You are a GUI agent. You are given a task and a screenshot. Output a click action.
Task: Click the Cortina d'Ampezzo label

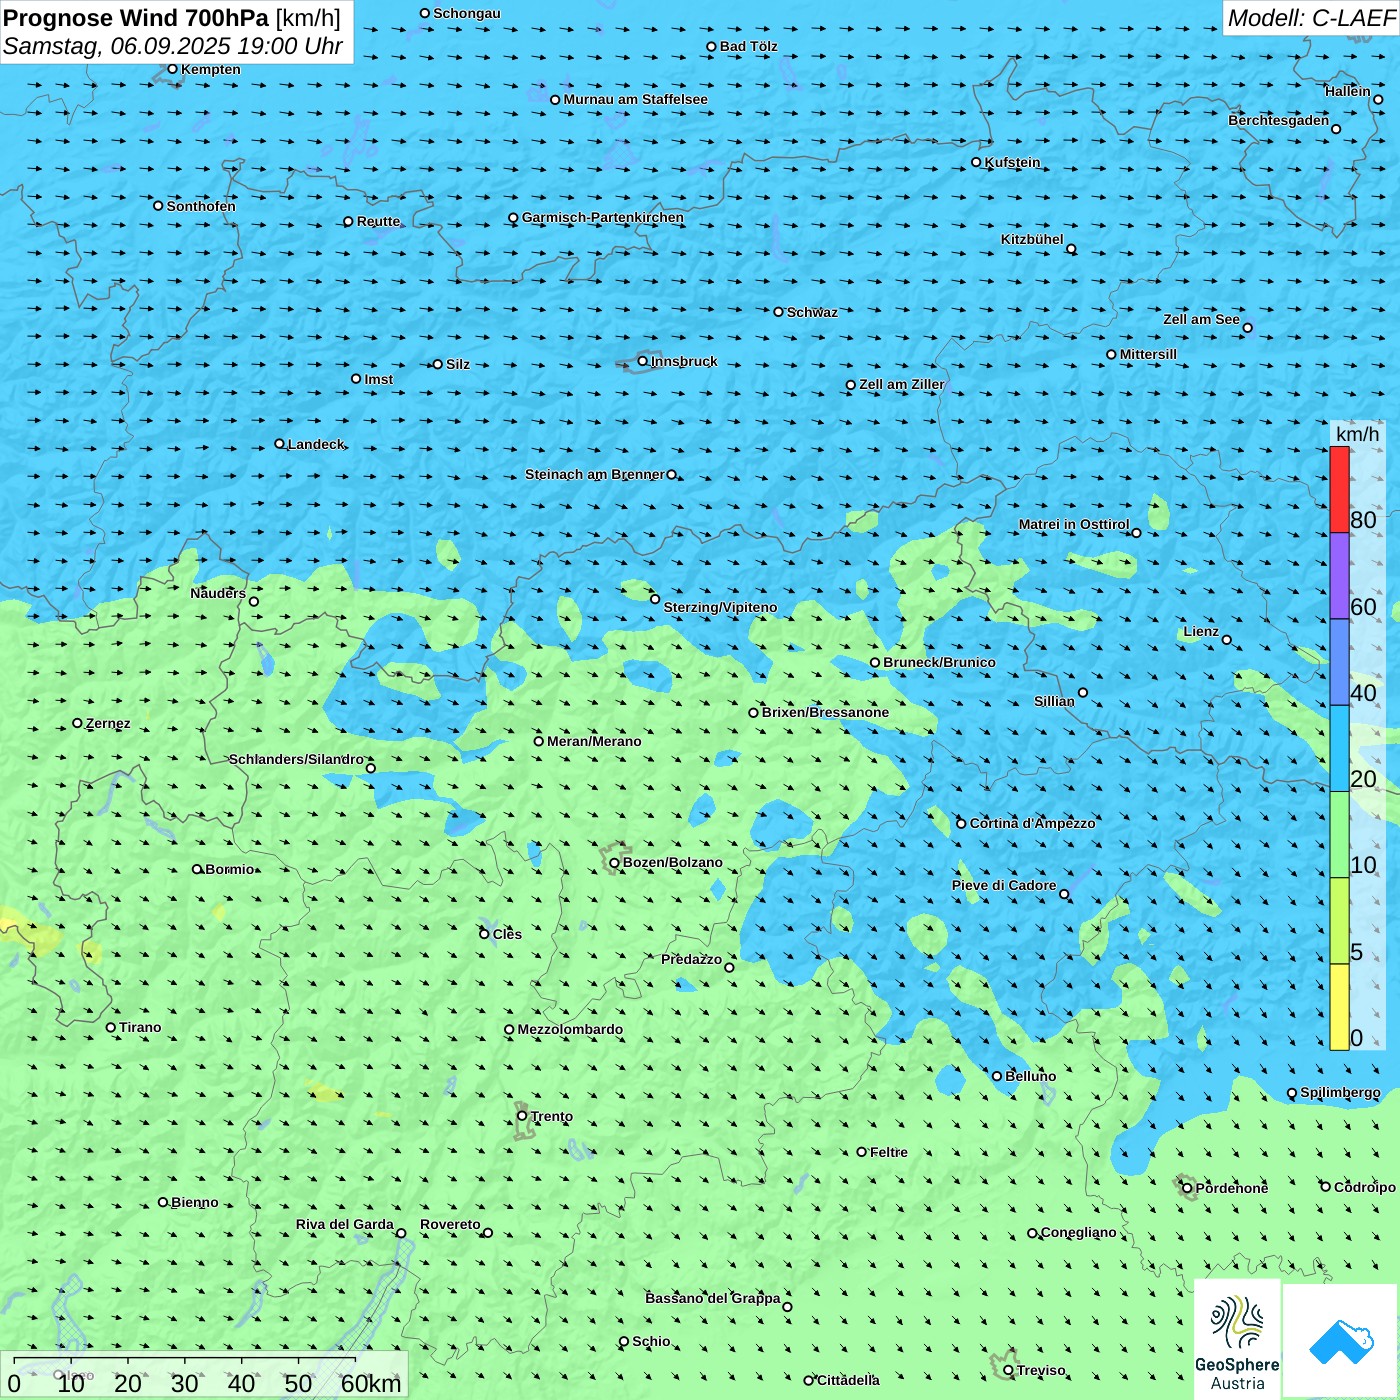[1032, 823]
